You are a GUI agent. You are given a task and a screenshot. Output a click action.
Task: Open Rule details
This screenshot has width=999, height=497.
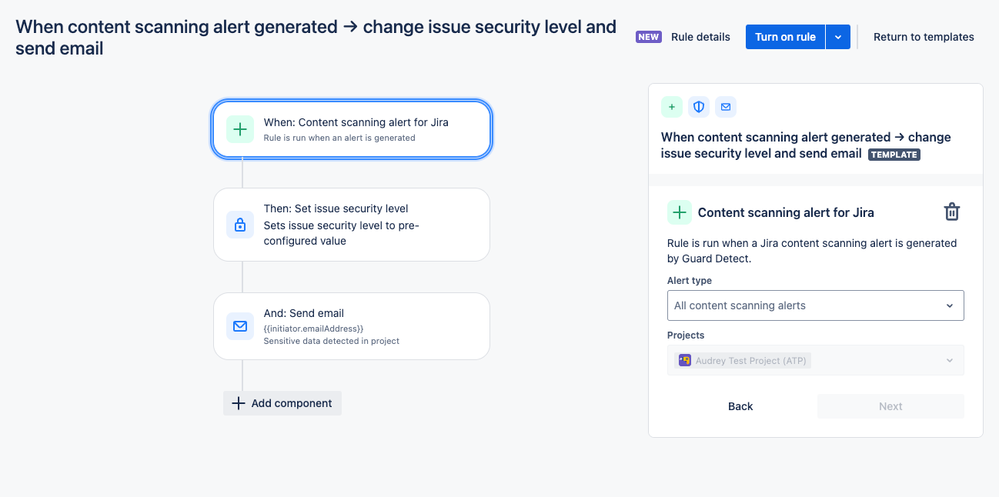tap(700, 37)
